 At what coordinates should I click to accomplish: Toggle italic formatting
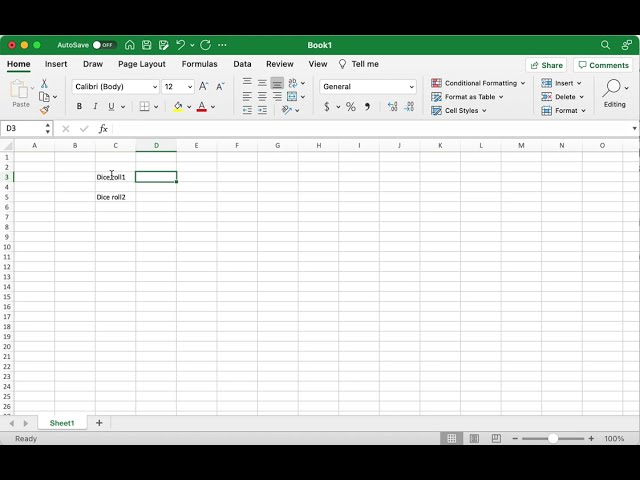coord(95,107)
